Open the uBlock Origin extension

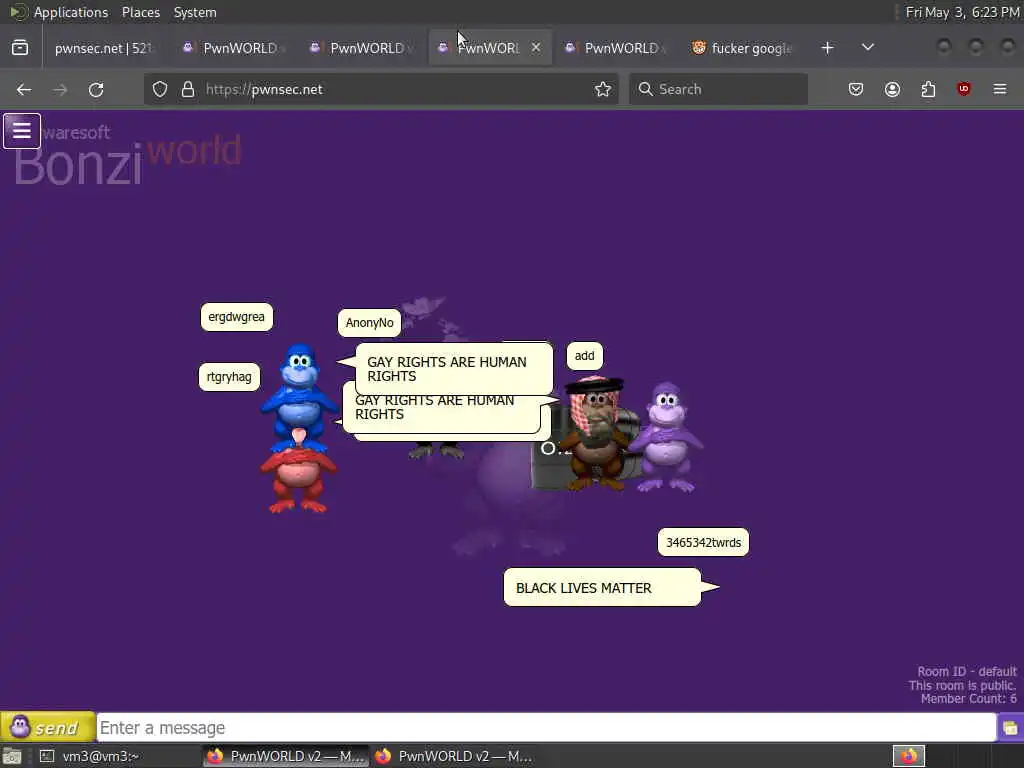pyautogui.click(x=964, y=89)
